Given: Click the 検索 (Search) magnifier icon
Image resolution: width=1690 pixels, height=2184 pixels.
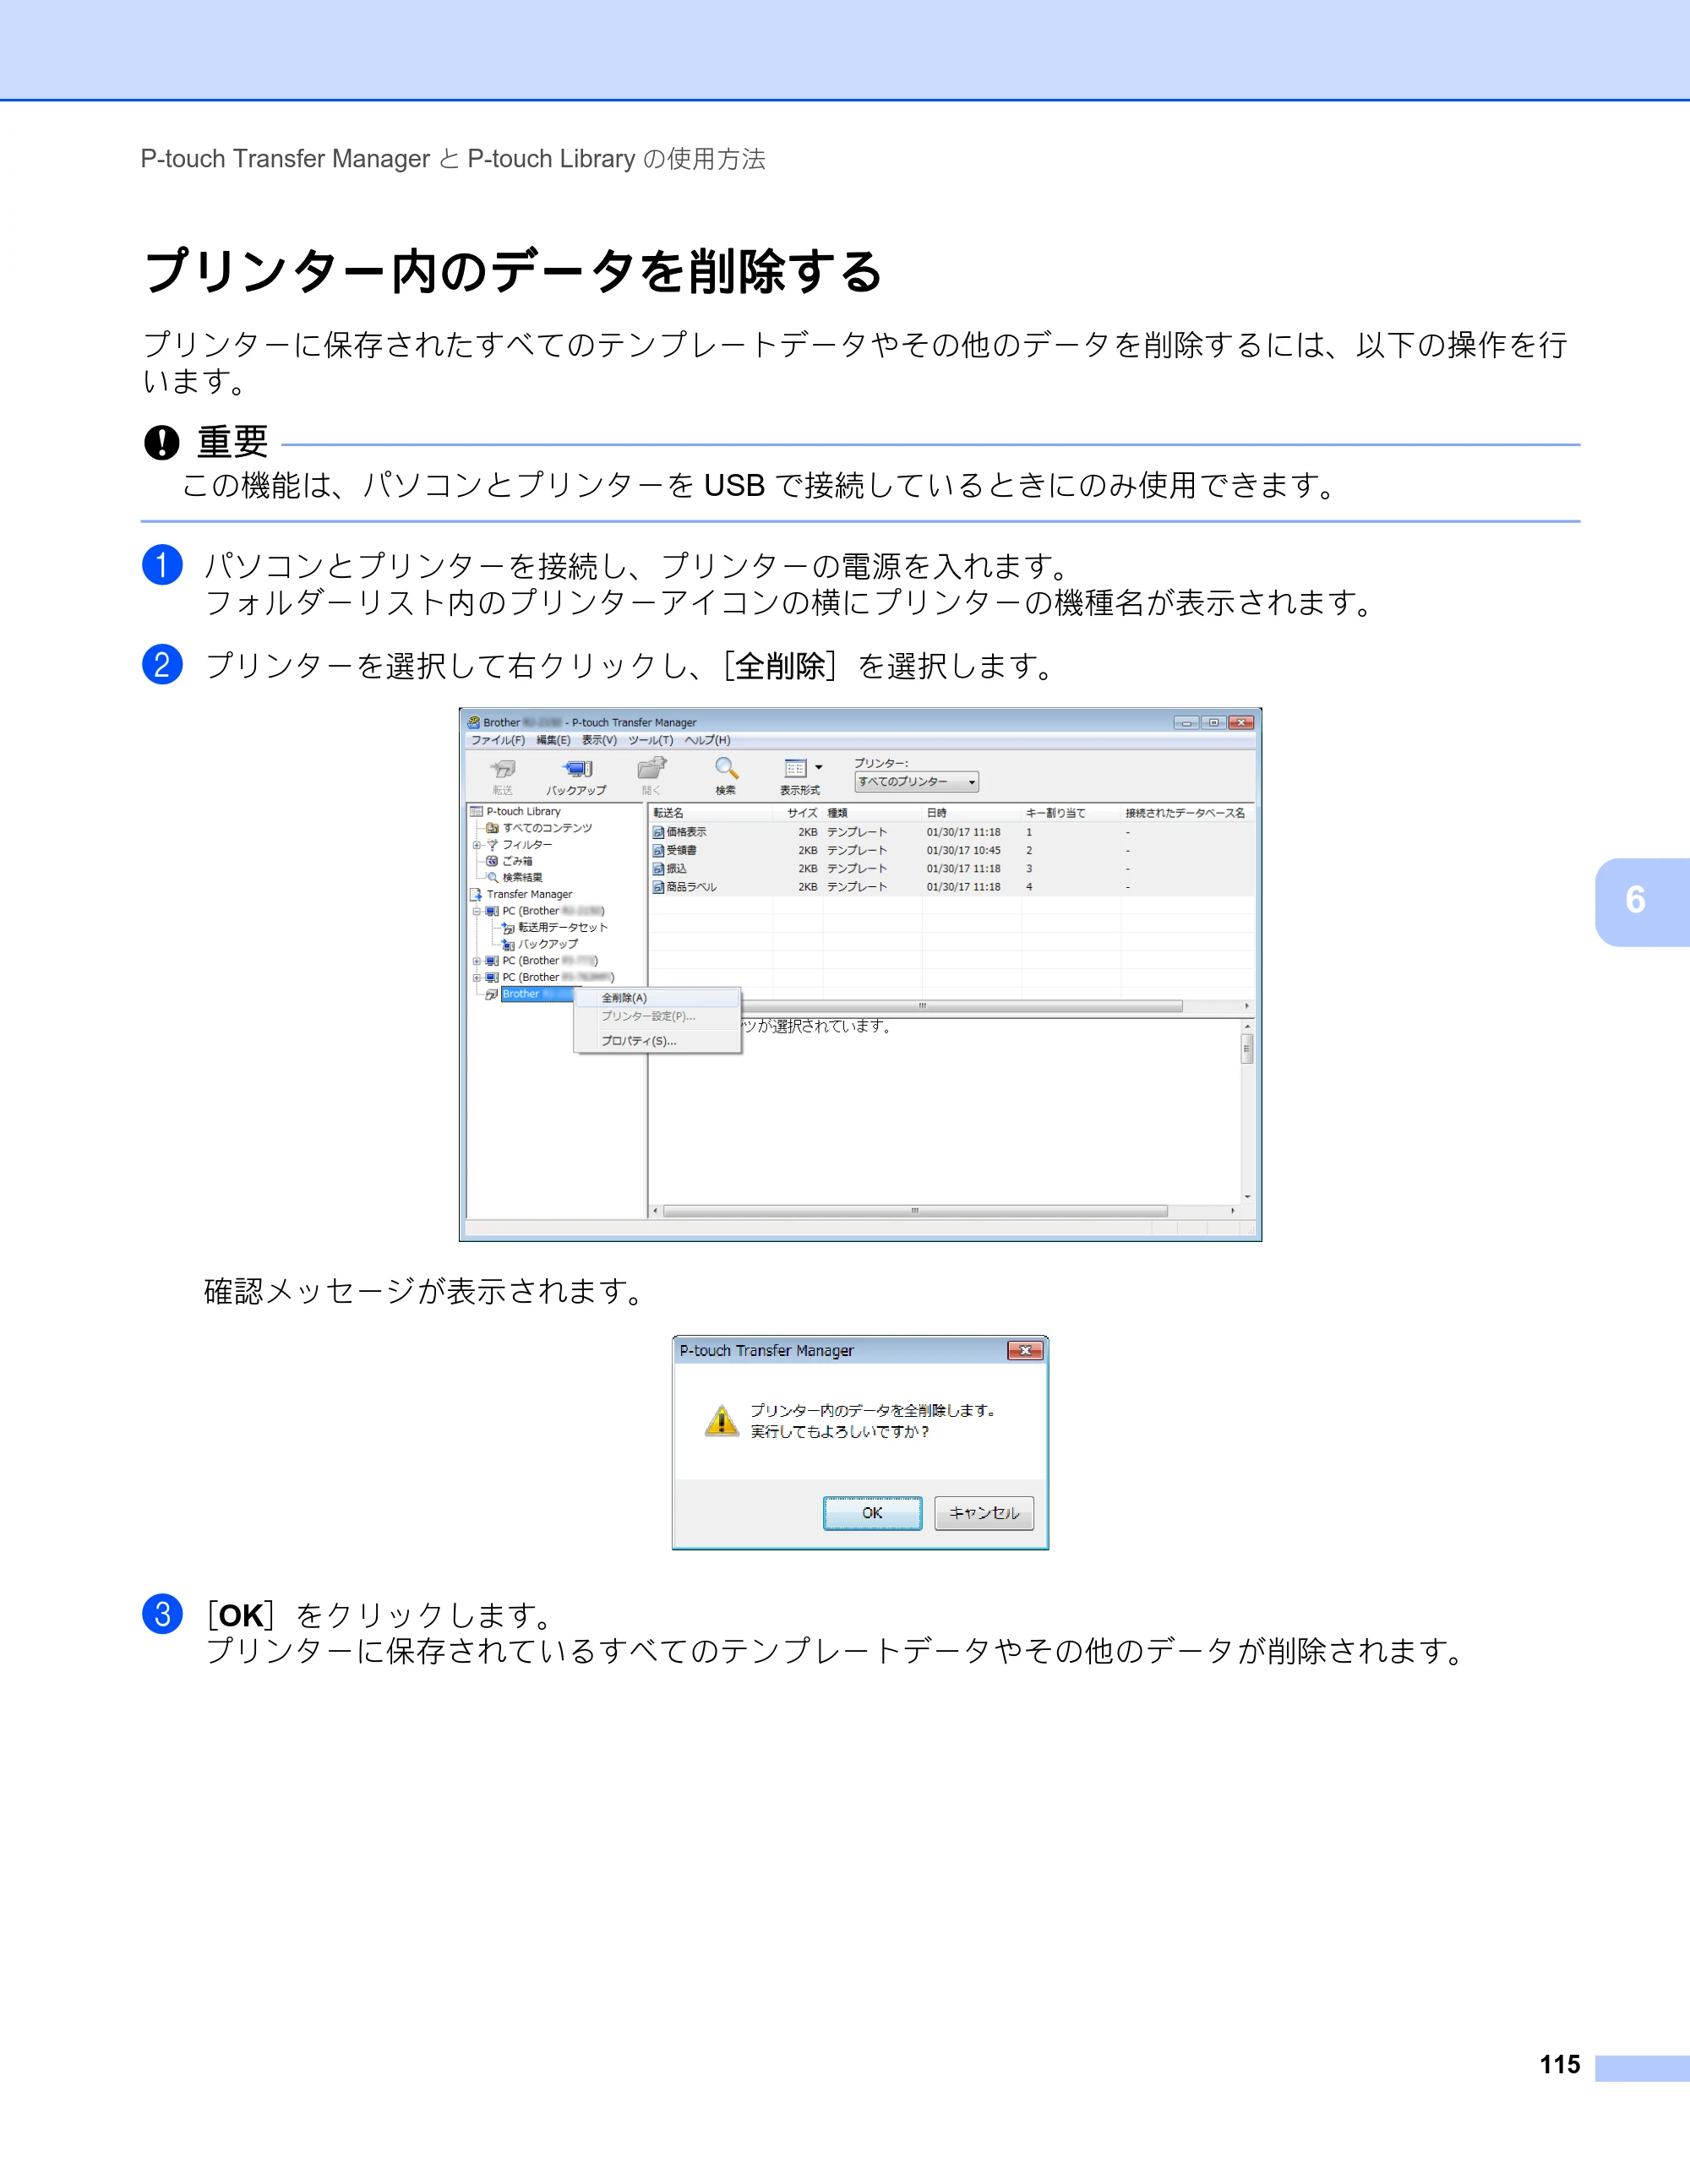Looking at the screenshot, I should pyautogui.click(x=726, y=768).
